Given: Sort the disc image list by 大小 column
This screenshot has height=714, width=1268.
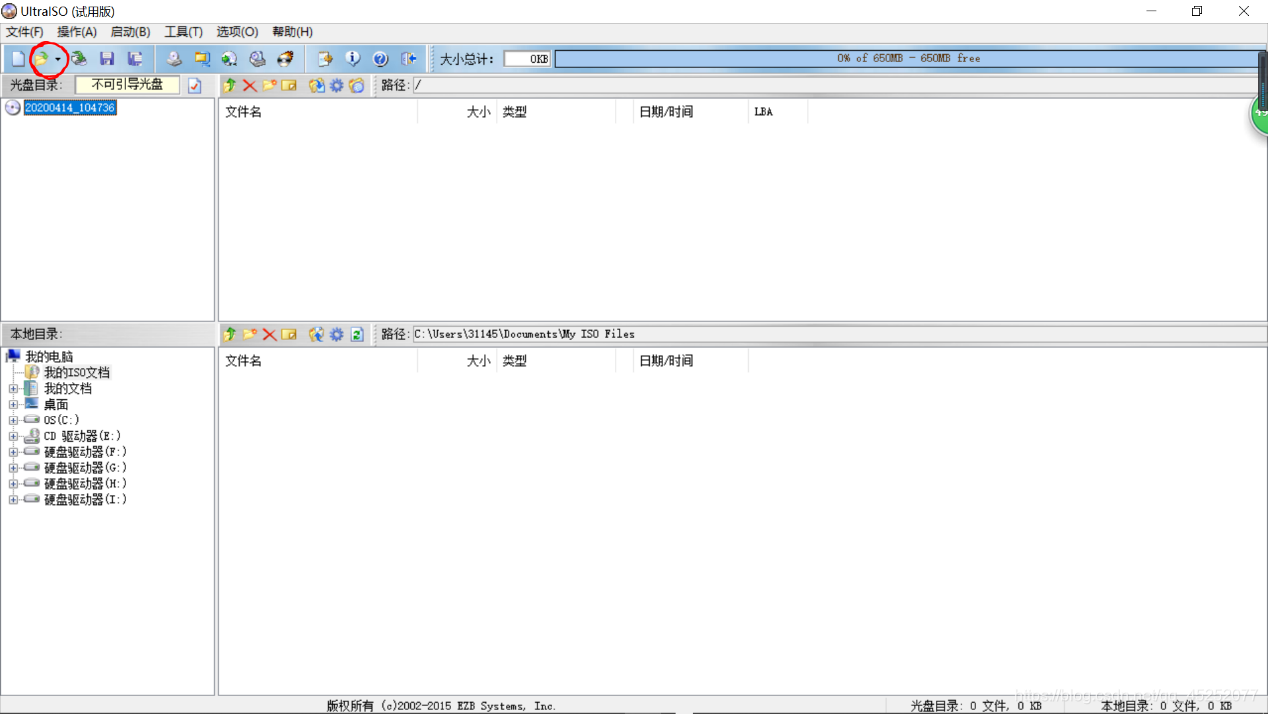Looking at the screenshot, I should click(x=457, y=112).
